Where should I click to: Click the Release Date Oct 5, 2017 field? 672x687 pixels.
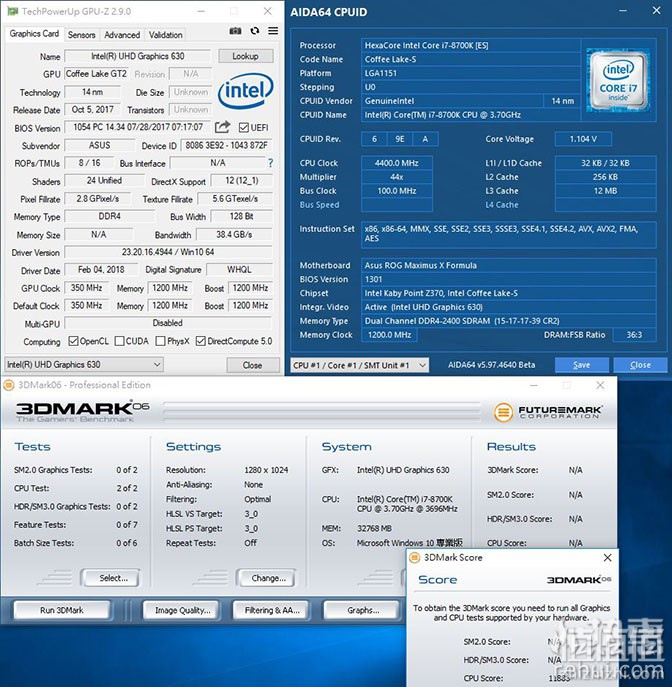pos(92,110)
